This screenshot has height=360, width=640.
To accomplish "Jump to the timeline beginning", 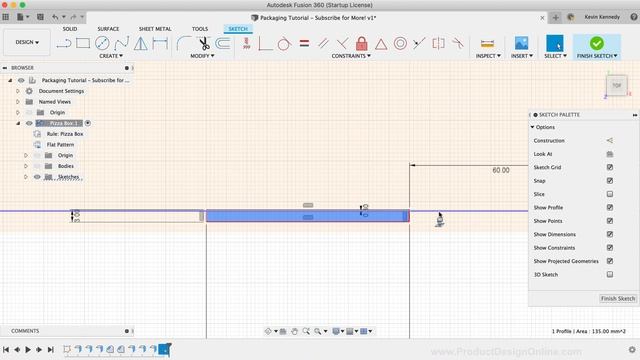I will tap(6, 350).
